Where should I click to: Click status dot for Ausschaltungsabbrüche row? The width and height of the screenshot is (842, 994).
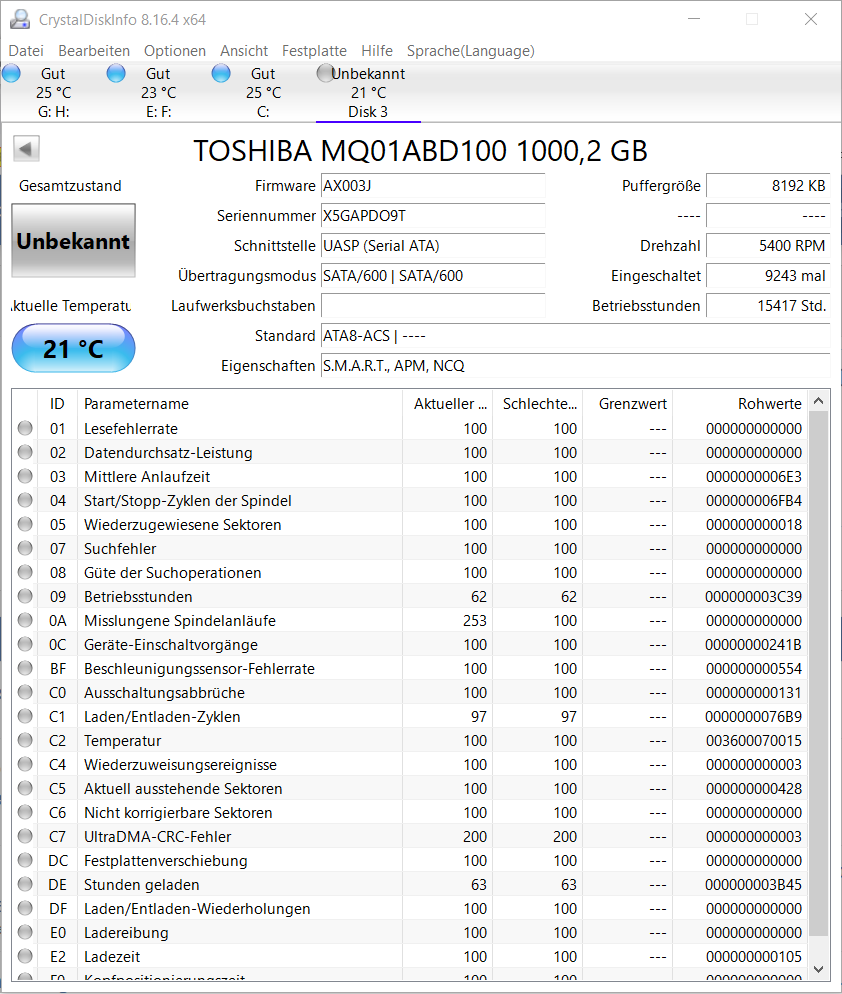[25, 692]
